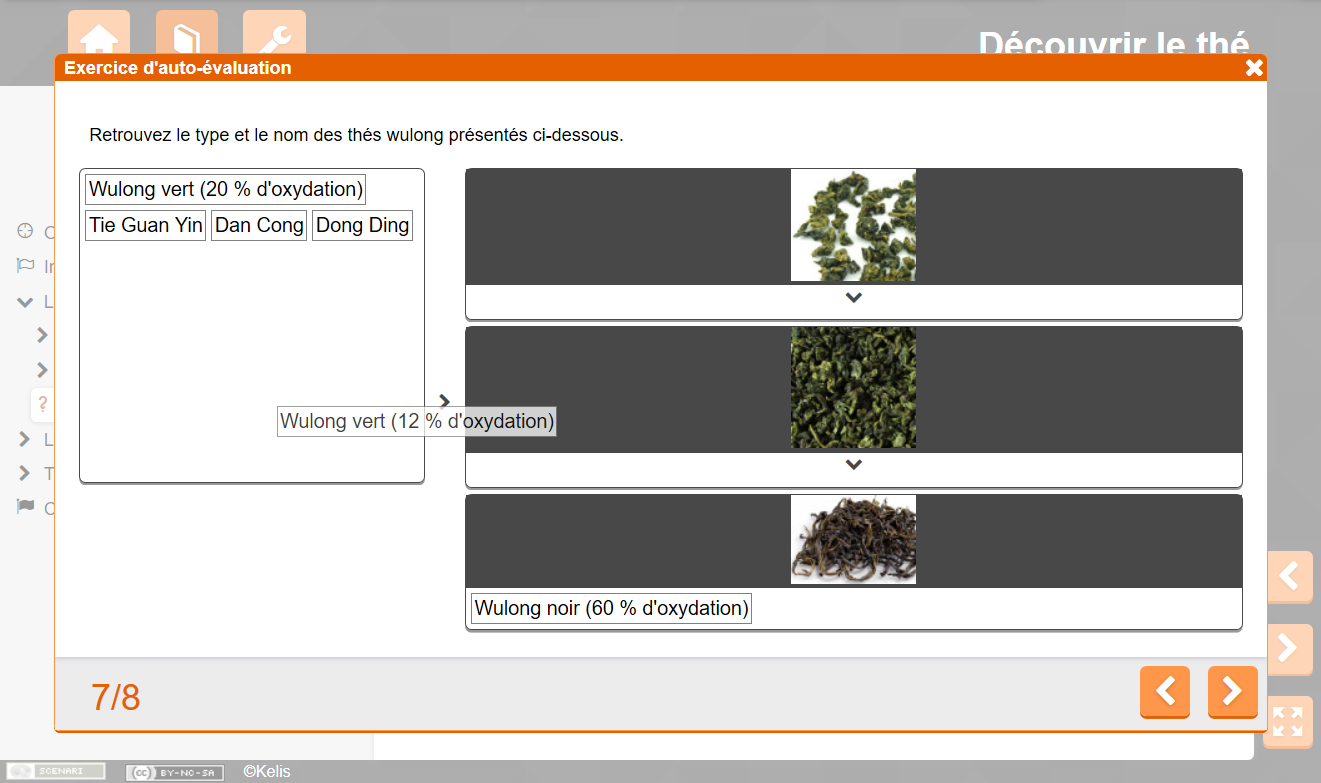1321x783 pixels.
Task: Close the Exercice d'auto-évaluation dialog
Action: click(x=1254, y=68)
